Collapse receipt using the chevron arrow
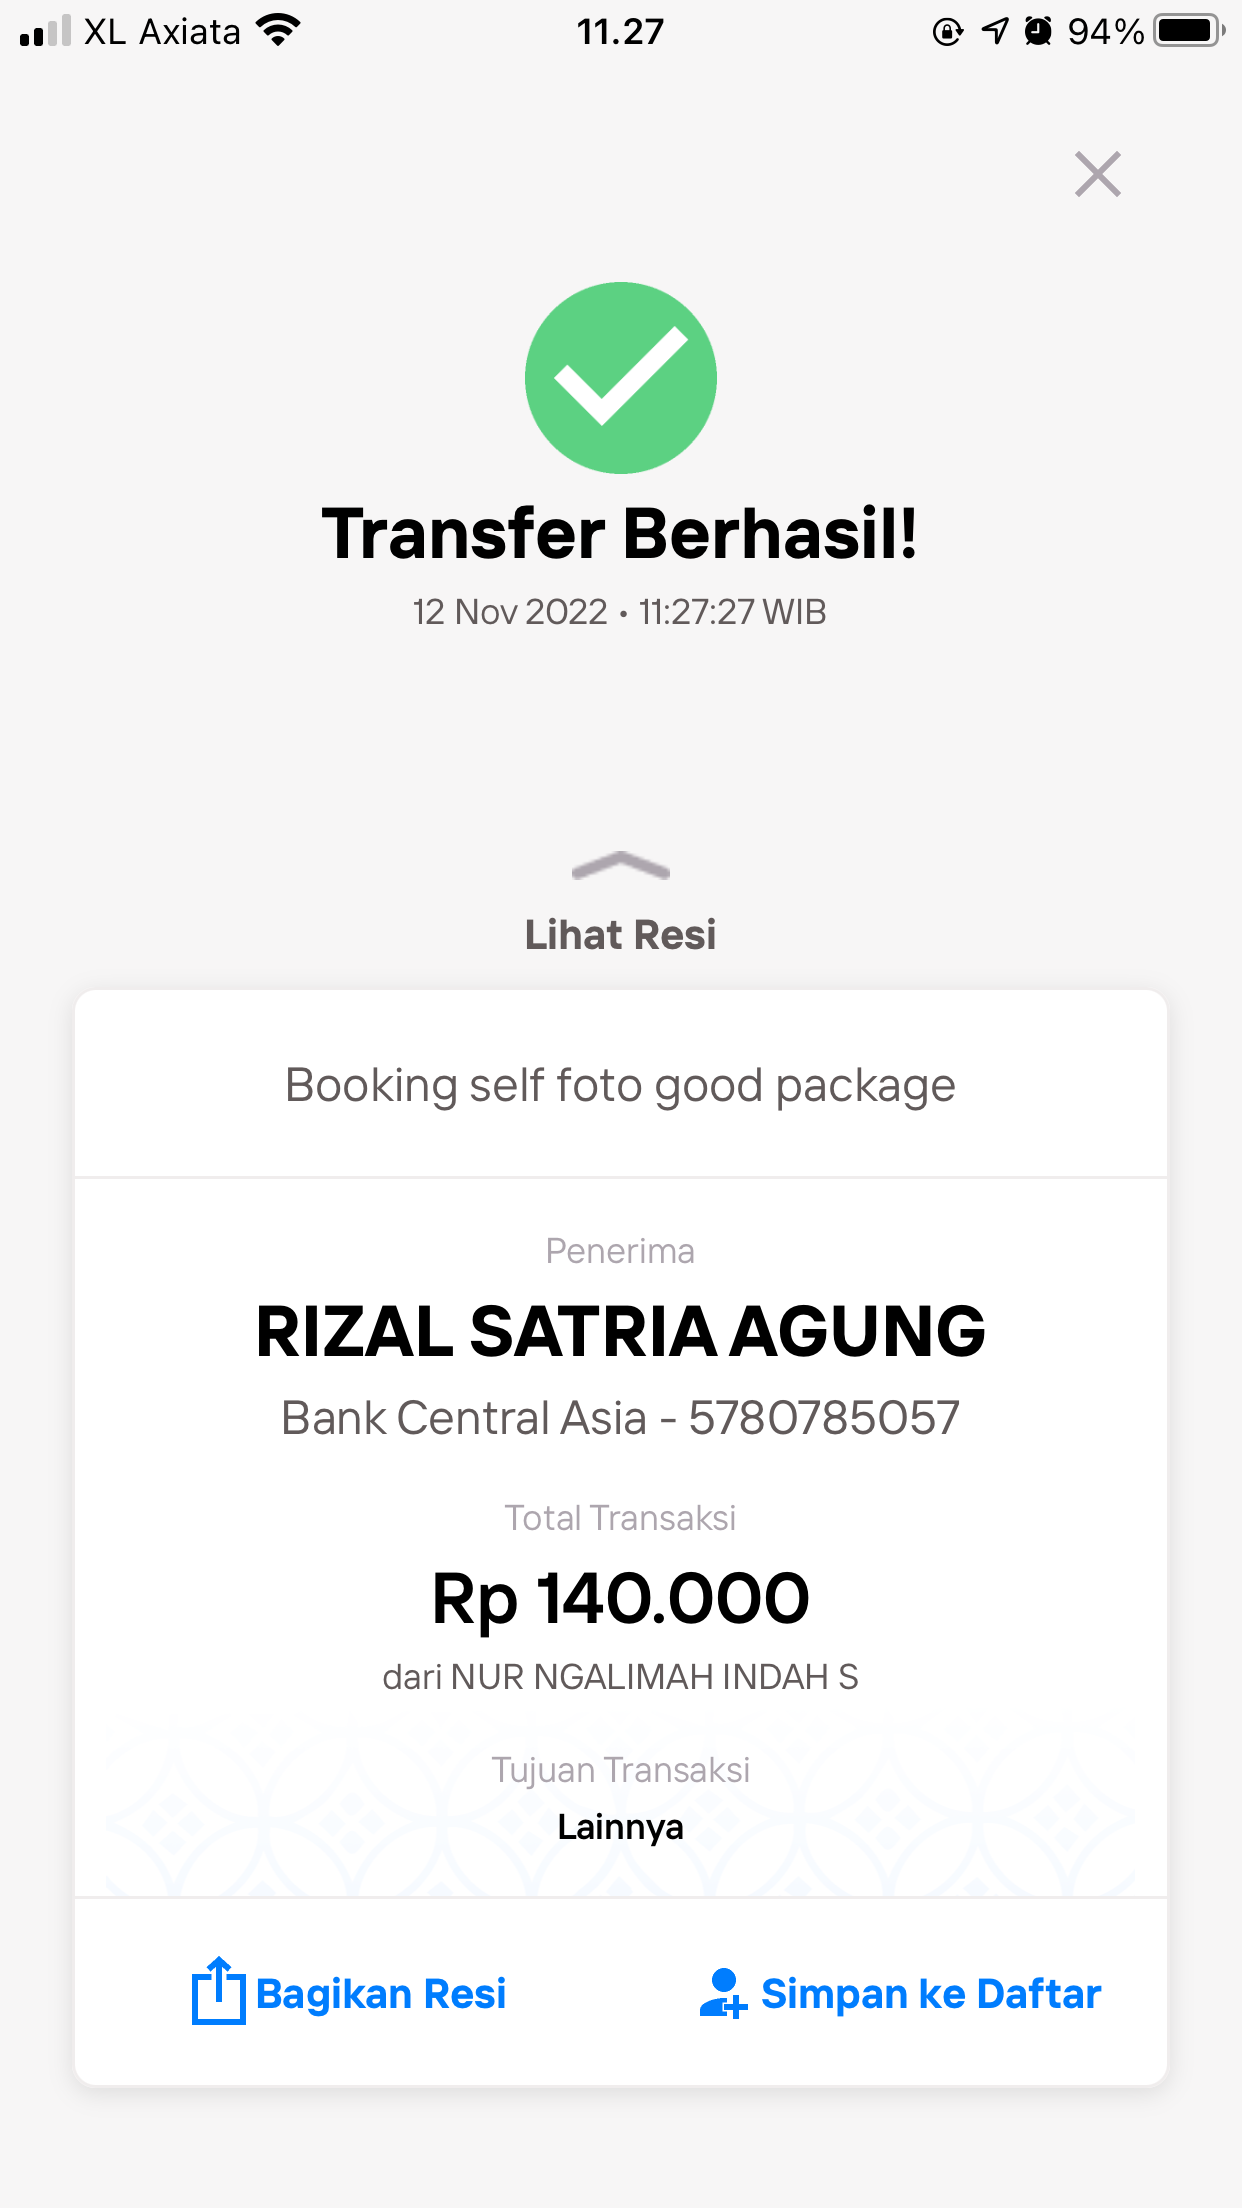This screenshot has width=1242, height=2208. pyautogui.click(x=621, y=866)
